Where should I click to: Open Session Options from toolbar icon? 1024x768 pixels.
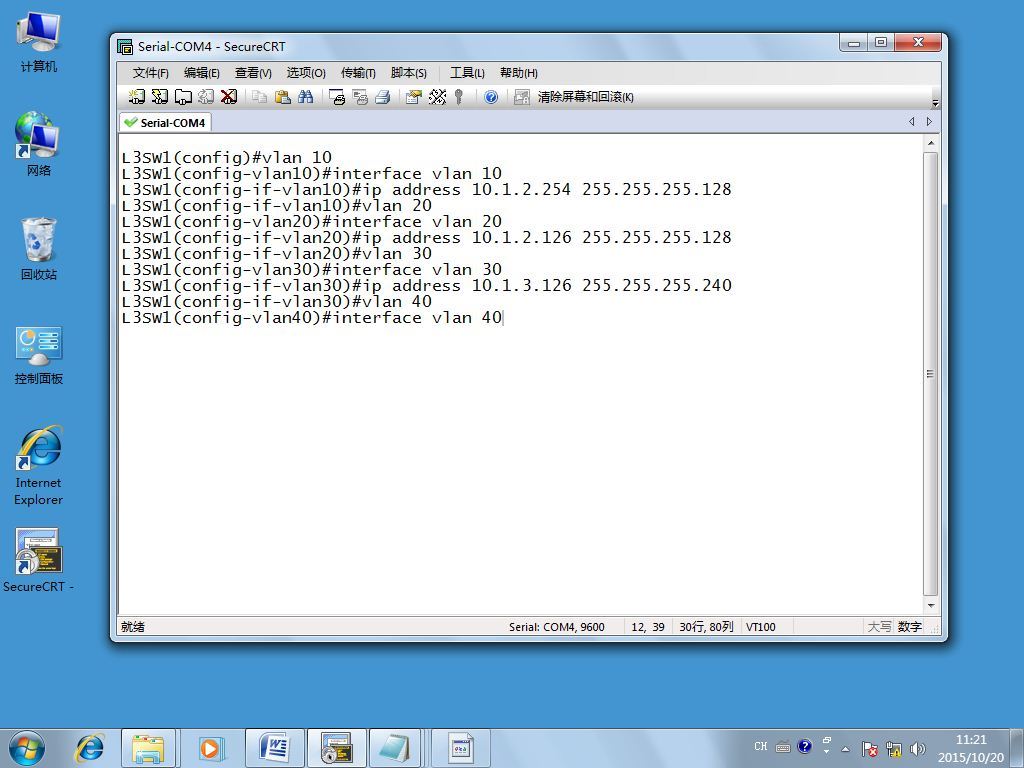(413, 97)
